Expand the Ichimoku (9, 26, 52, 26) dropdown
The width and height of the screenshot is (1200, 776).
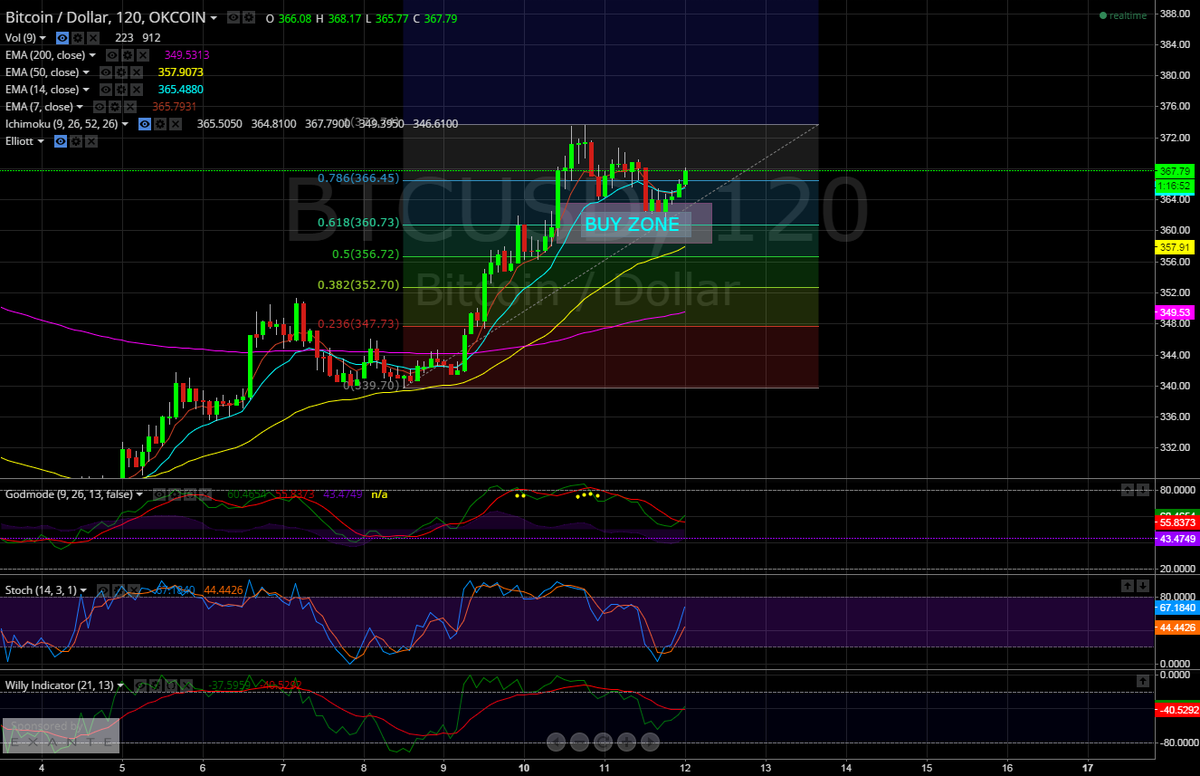tap(125, 124)
